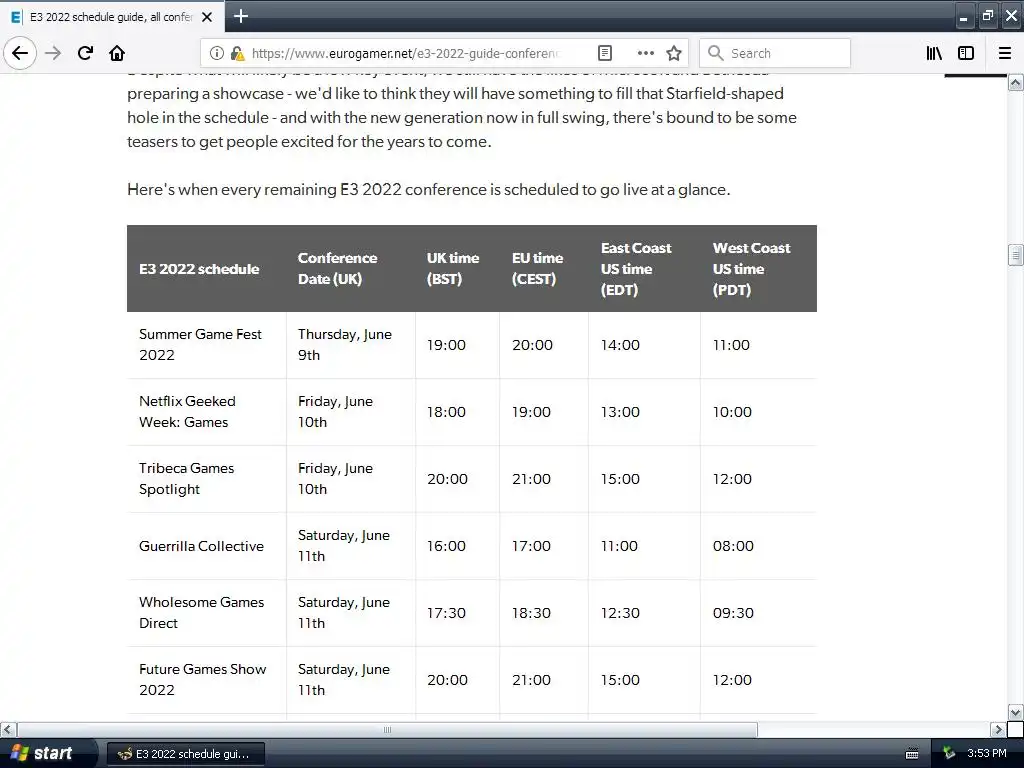1024x768 pixels.
Task: Click Summer Game Fest EDT time 14:00
Action: (x=620, y=345)
